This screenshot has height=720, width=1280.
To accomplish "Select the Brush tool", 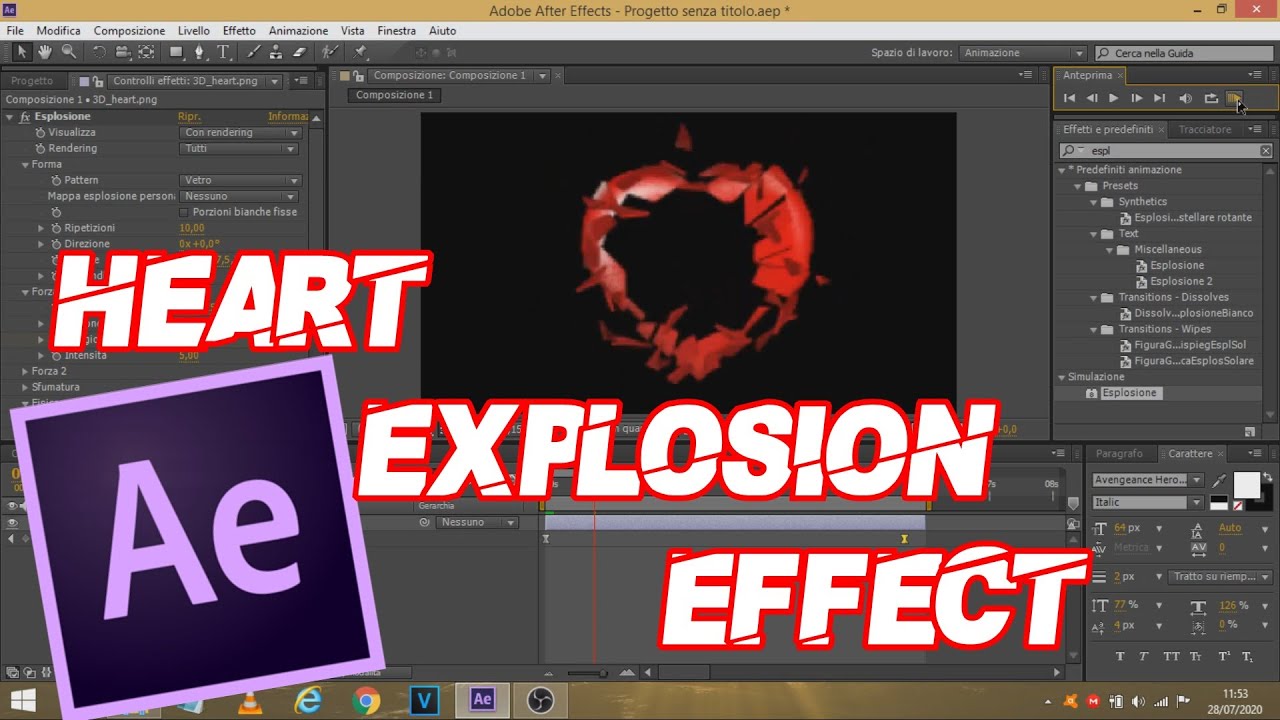I will pyautogui.click(x=254, y=52).
